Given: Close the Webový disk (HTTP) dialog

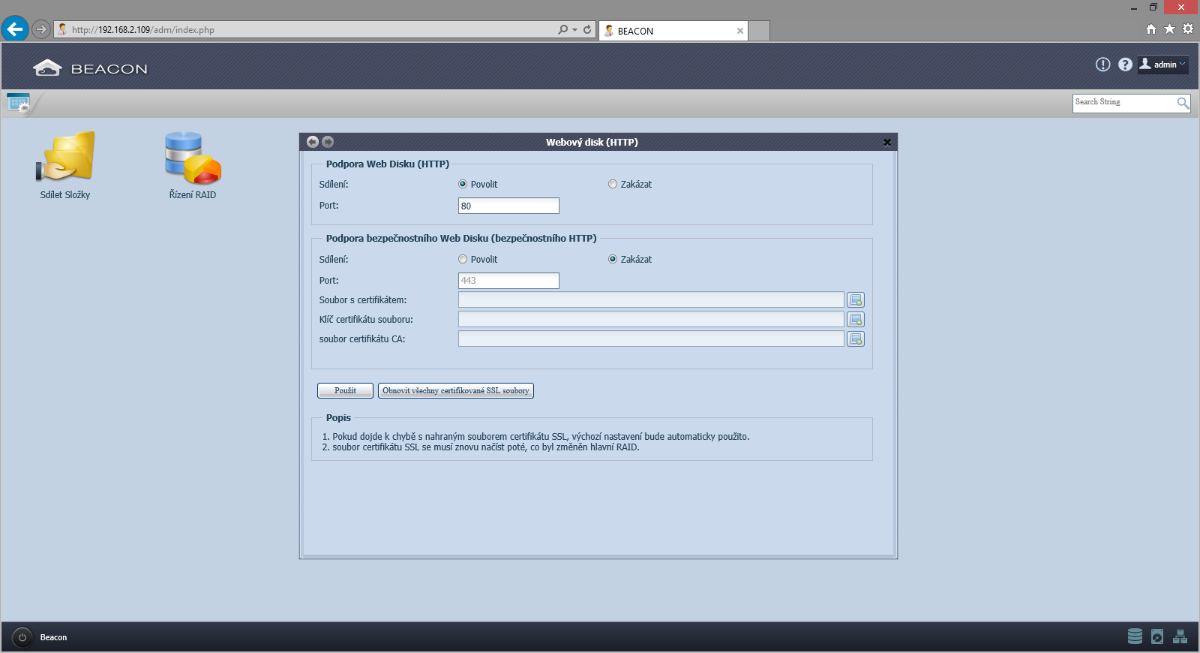Looking at the screenshot, I should coord(887,142).
